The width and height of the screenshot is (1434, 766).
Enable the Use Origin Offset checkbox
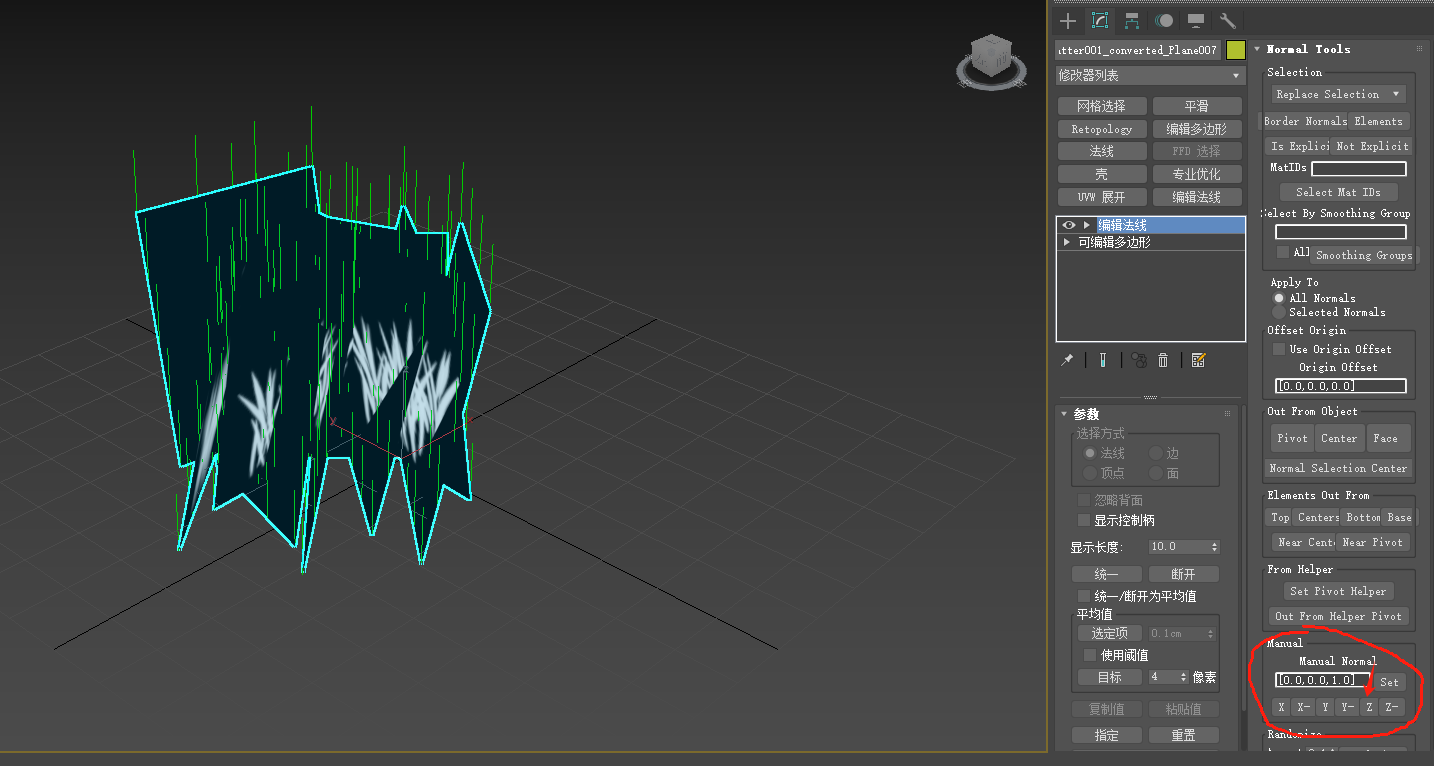click(1279, 349)
